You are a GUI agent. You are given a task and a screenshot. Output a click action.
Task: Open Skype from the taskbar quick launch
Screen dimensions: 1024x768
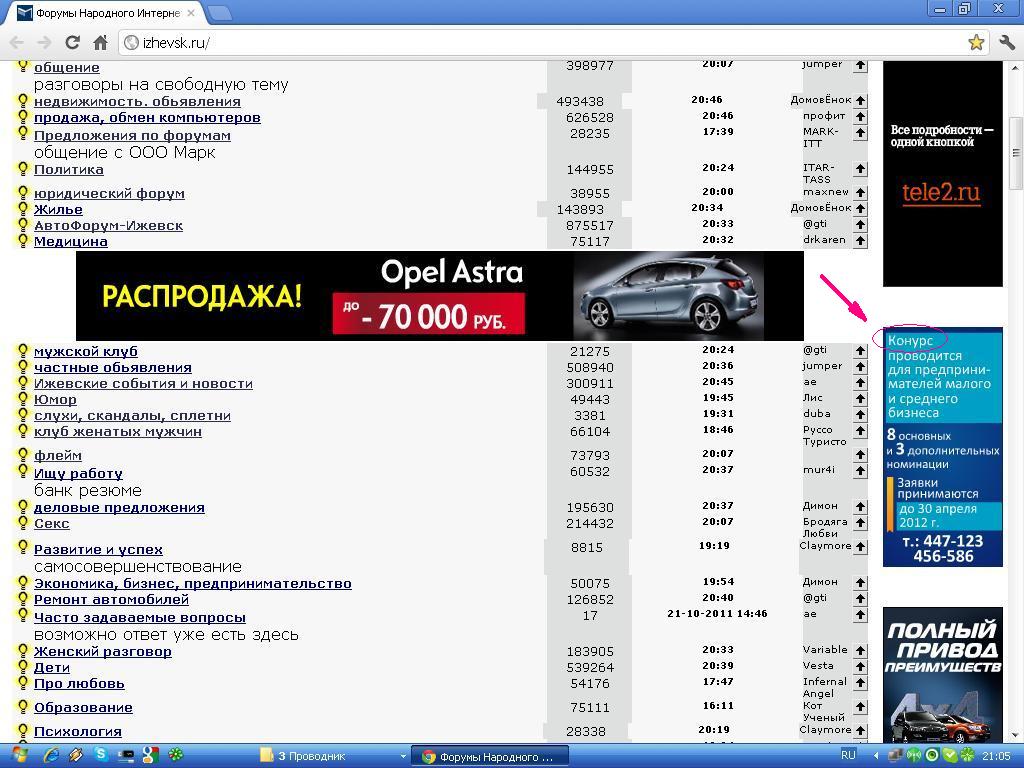click(x=101, y=756)
